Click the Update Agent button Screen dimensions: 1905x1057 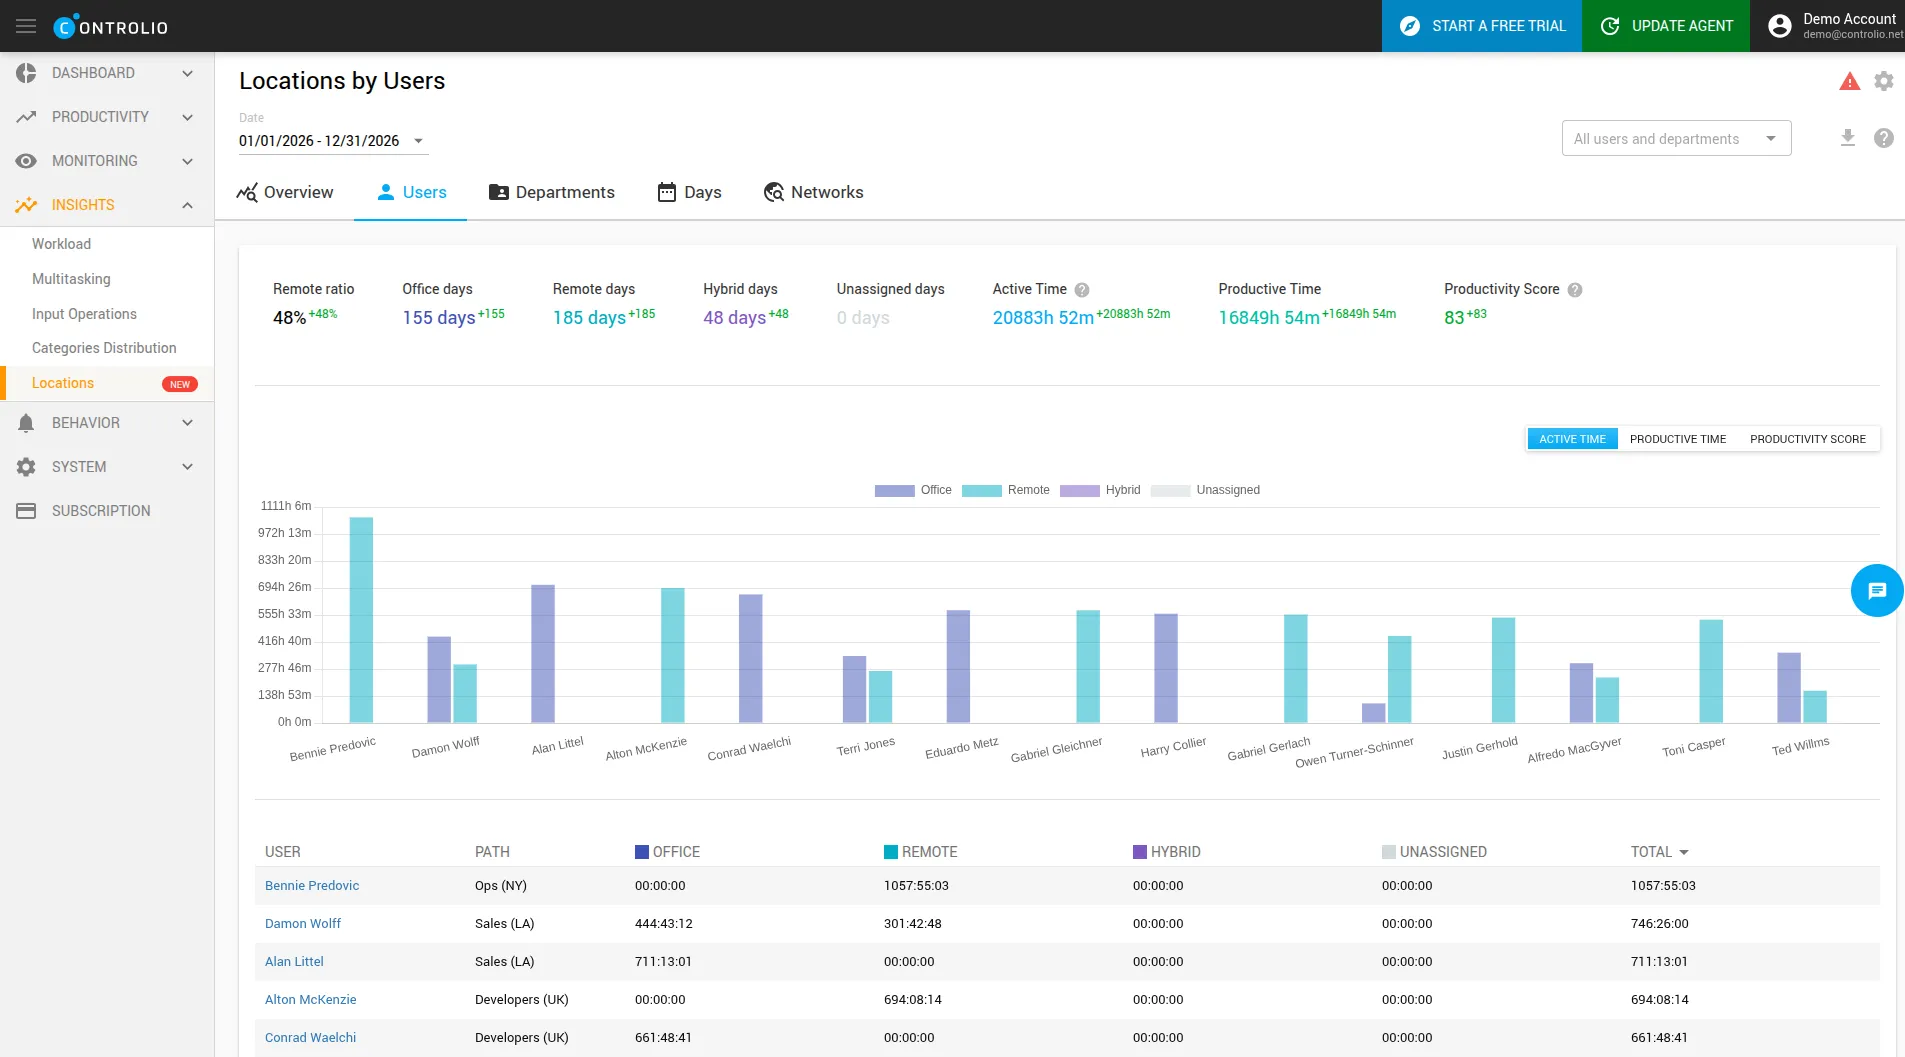tap(1666, 26)
